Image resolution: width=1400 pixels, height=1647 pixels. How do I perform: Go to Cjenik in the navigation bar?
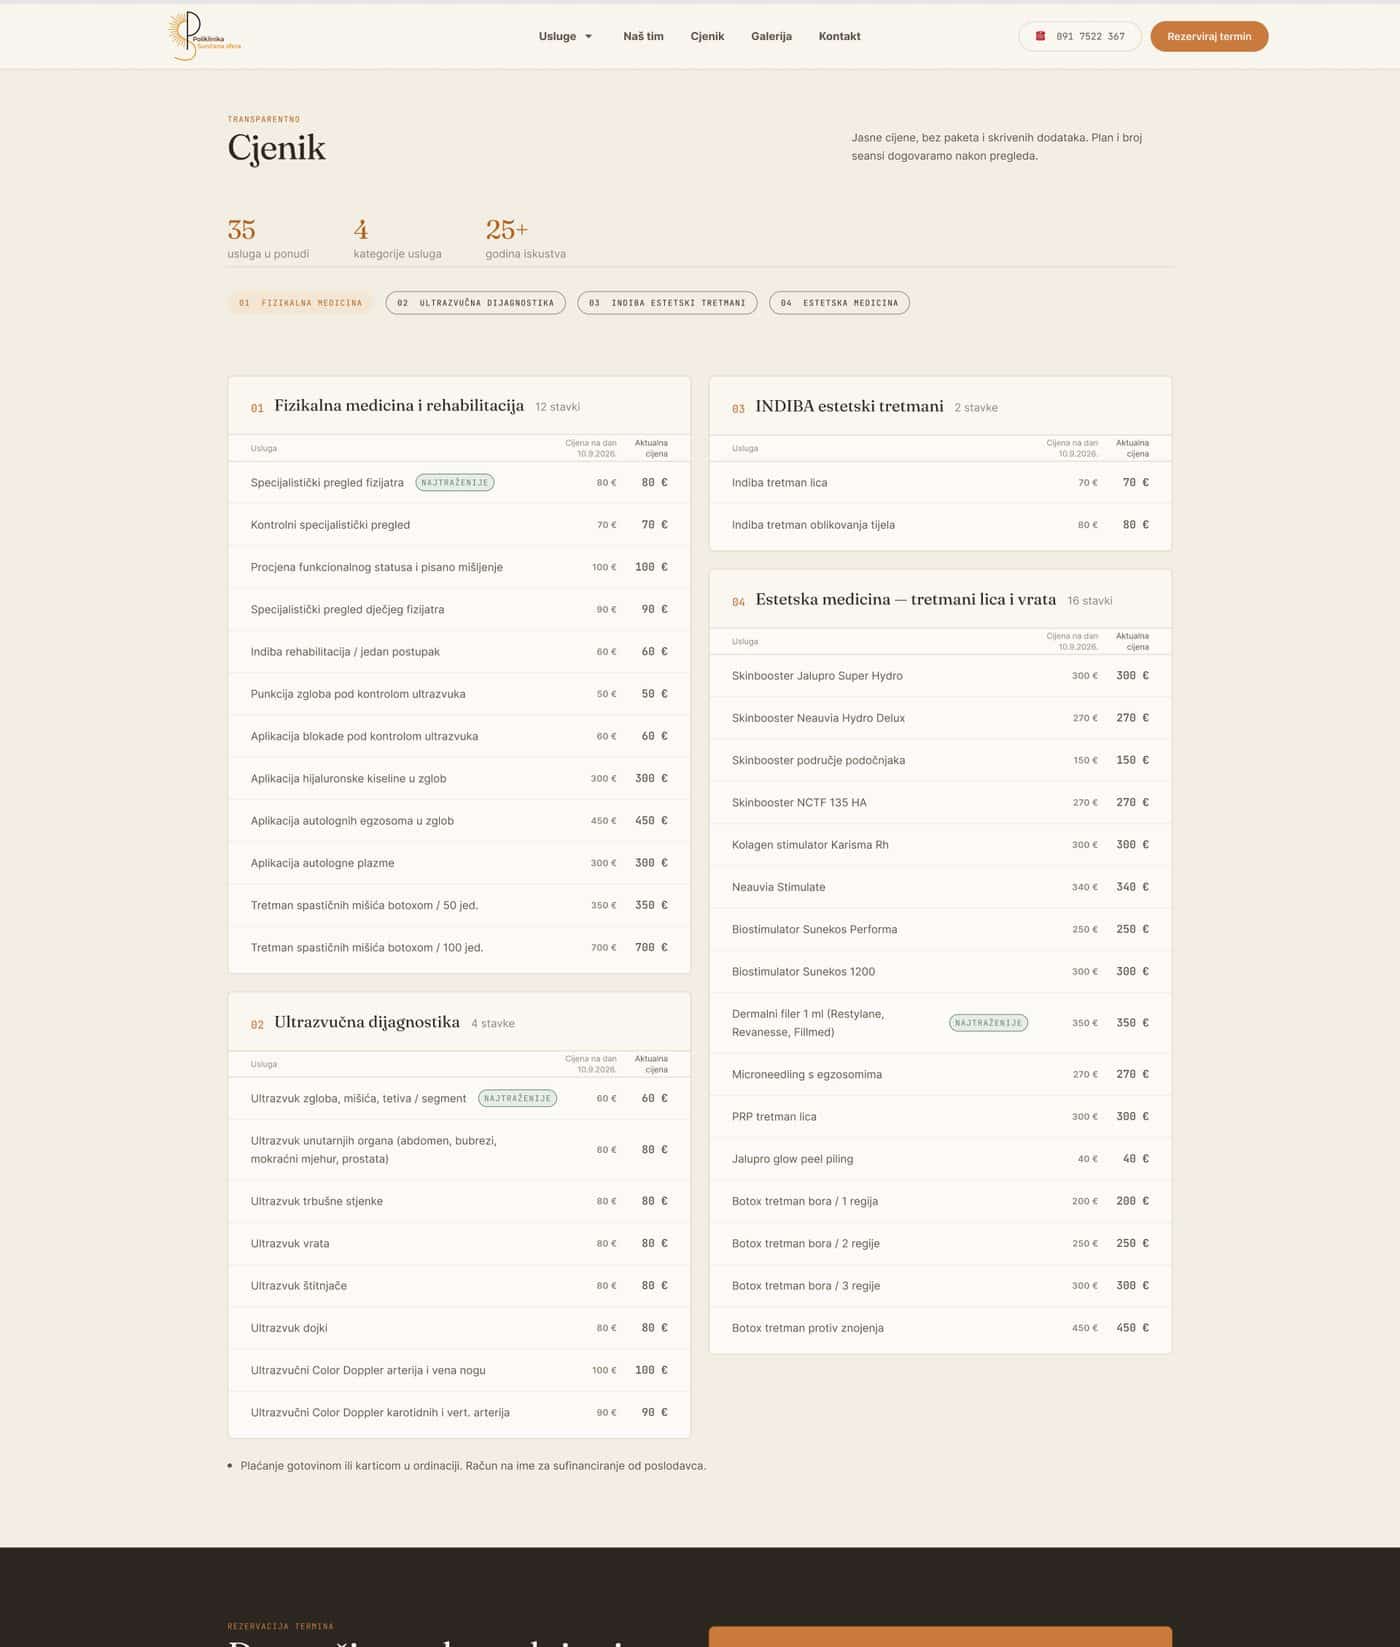(x=707, y=36)
